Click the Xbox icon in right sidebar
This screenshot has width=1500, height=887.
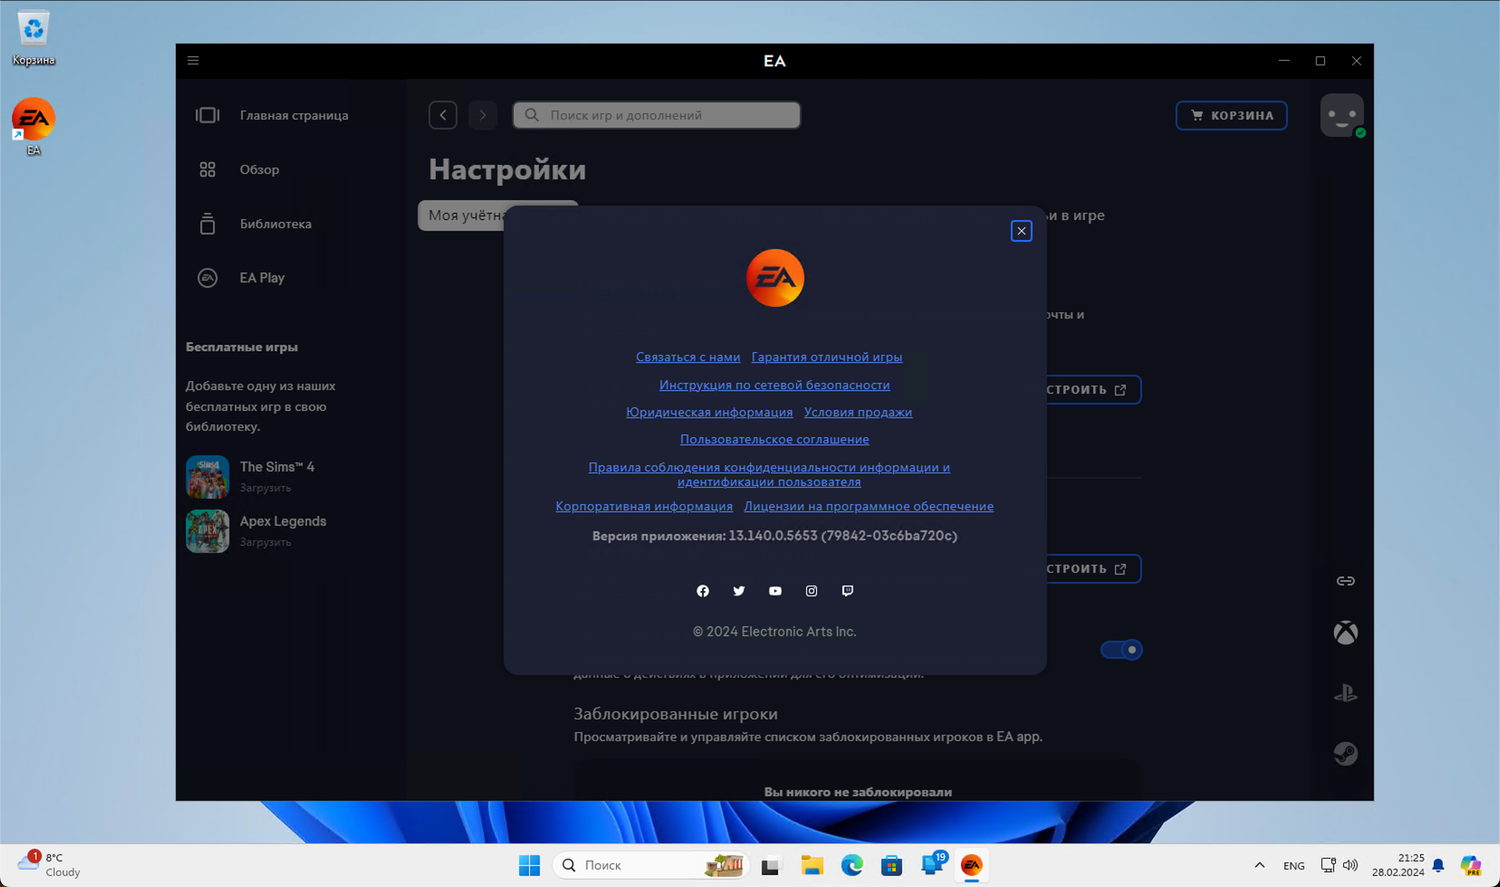(1346, 633)
